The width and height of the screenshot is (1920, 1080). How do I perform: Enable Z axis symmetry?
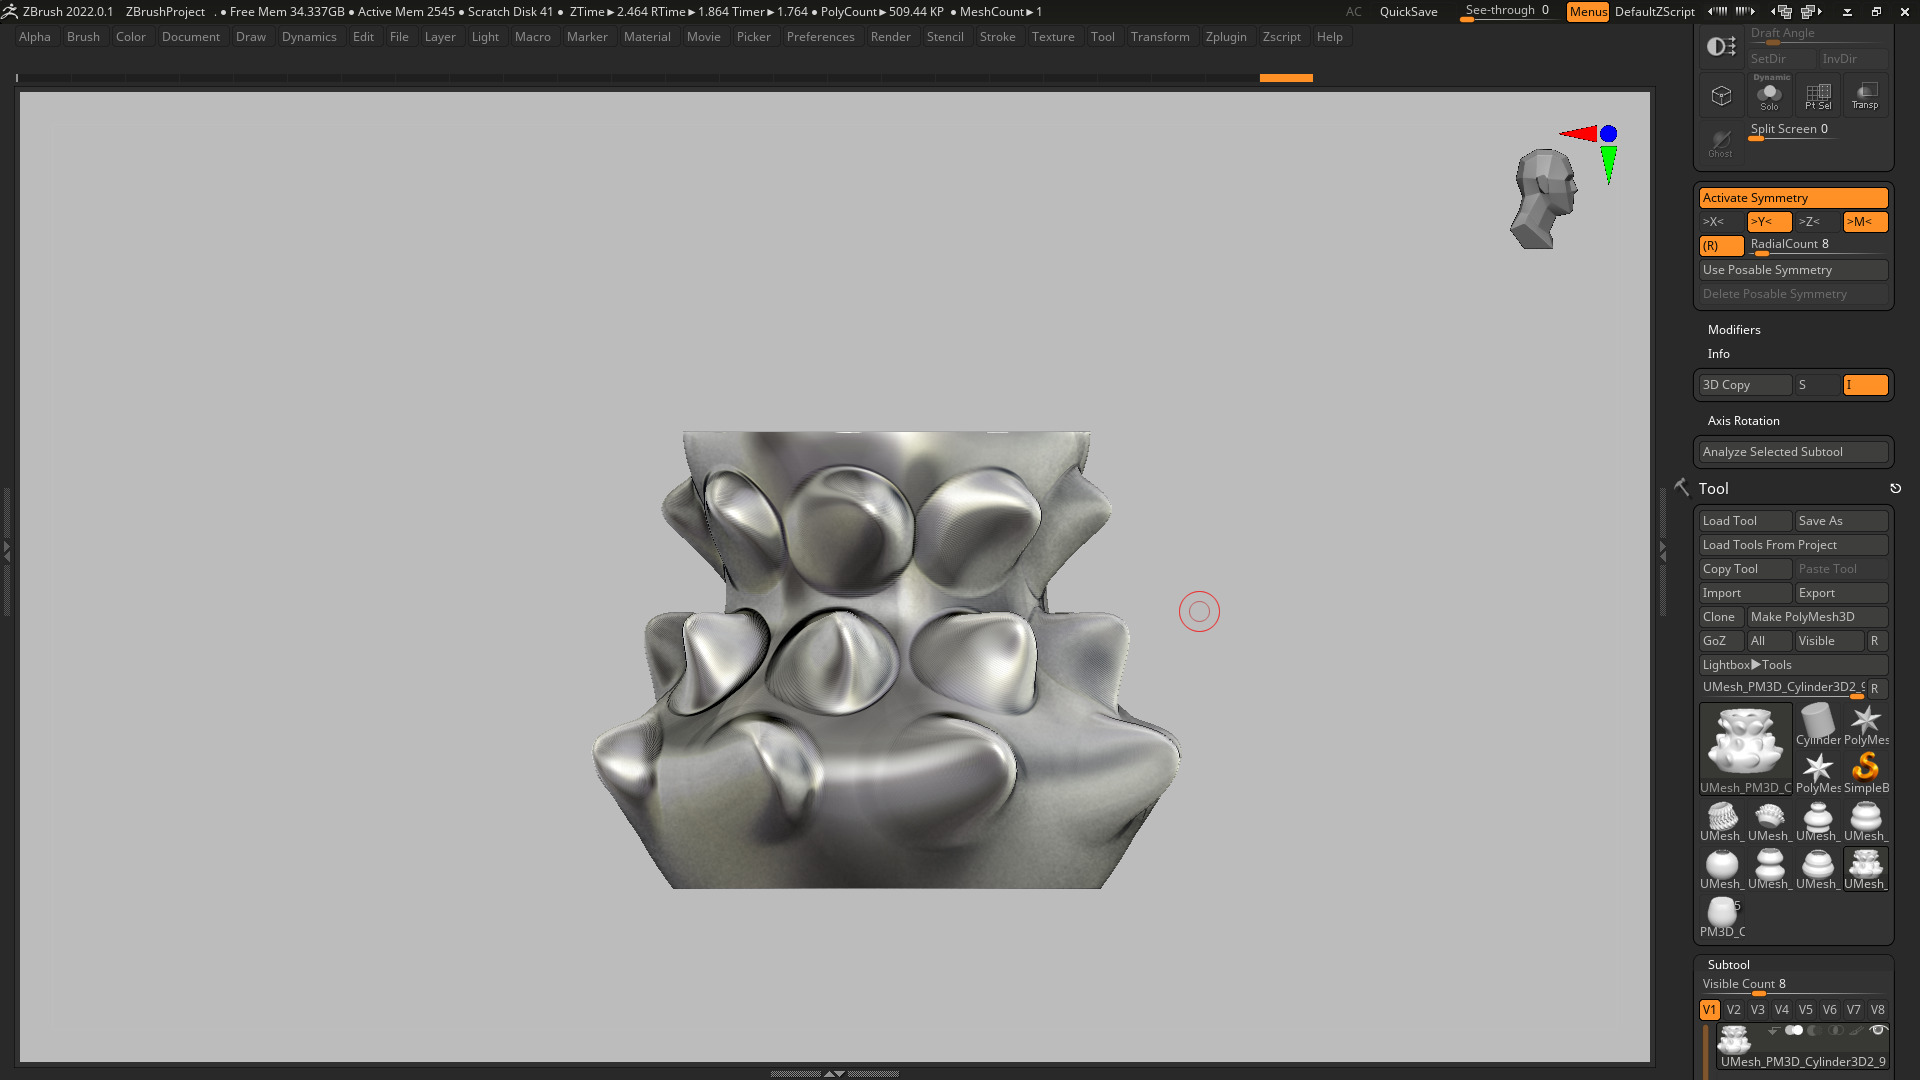tap(1817, 222)
